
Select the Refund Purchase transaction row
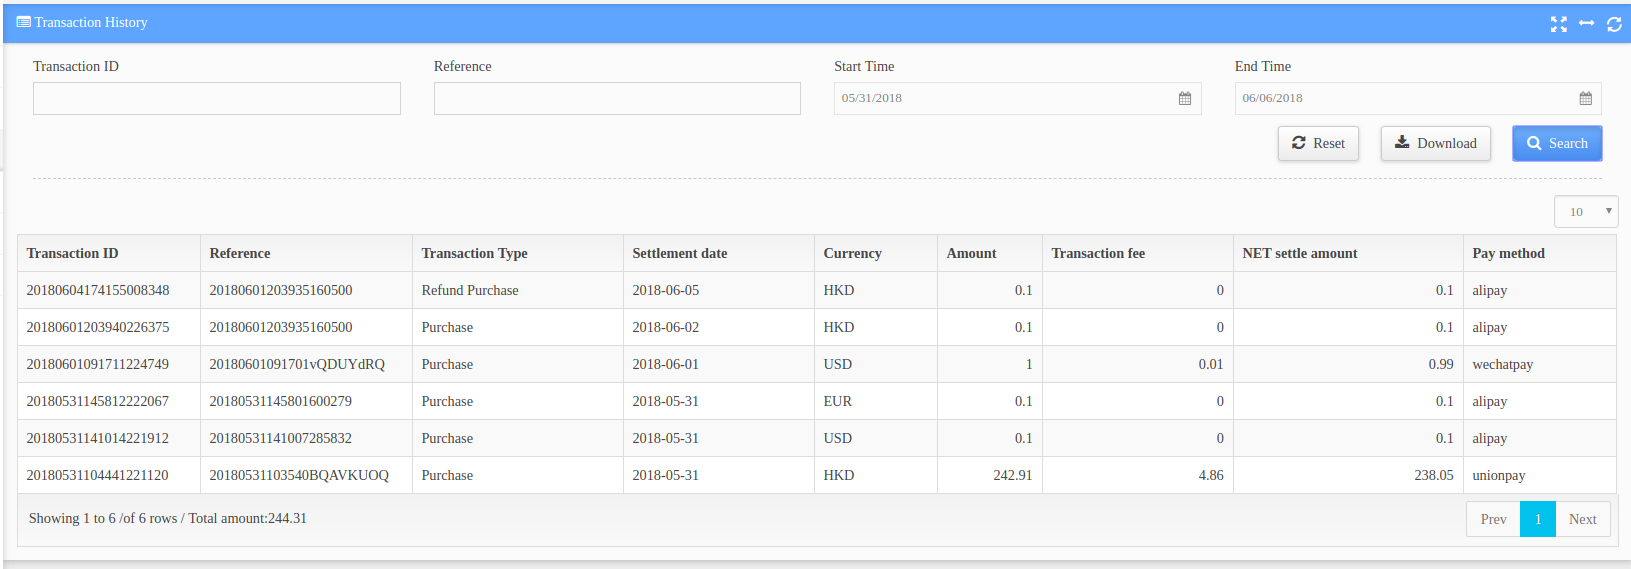point(816,290)
